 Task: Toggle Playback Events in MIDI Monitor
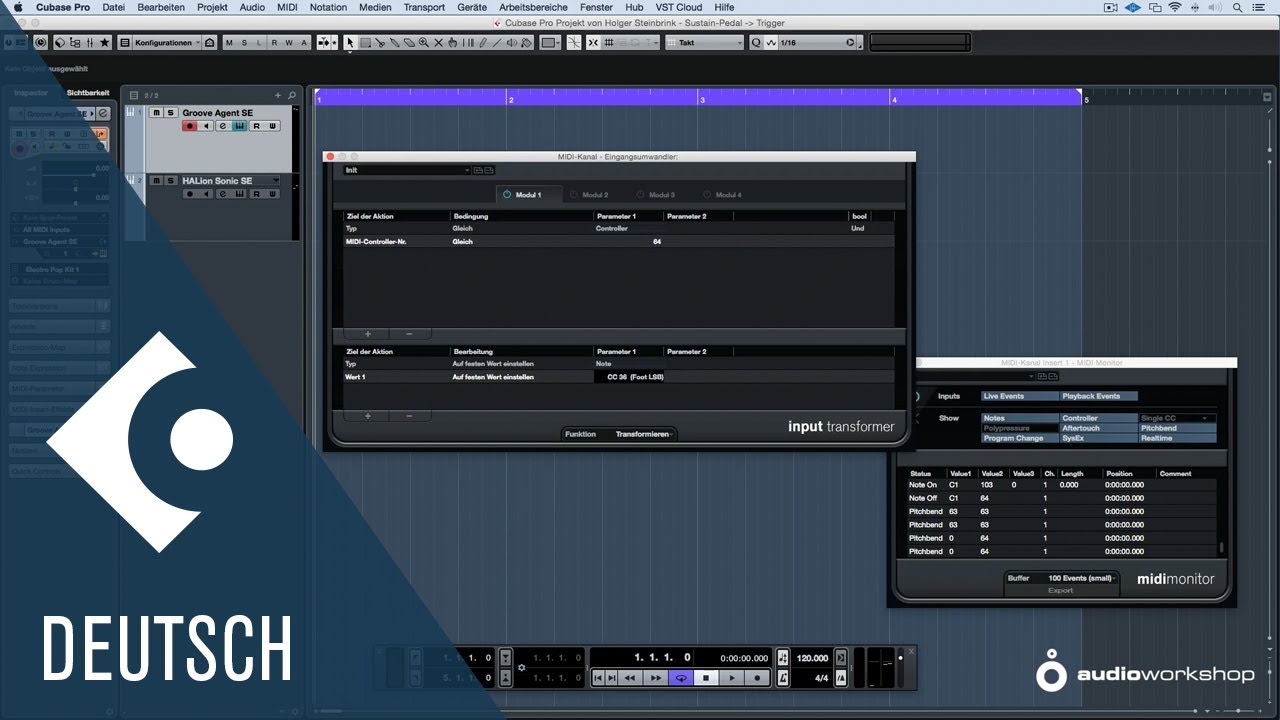pos(1098,396)
